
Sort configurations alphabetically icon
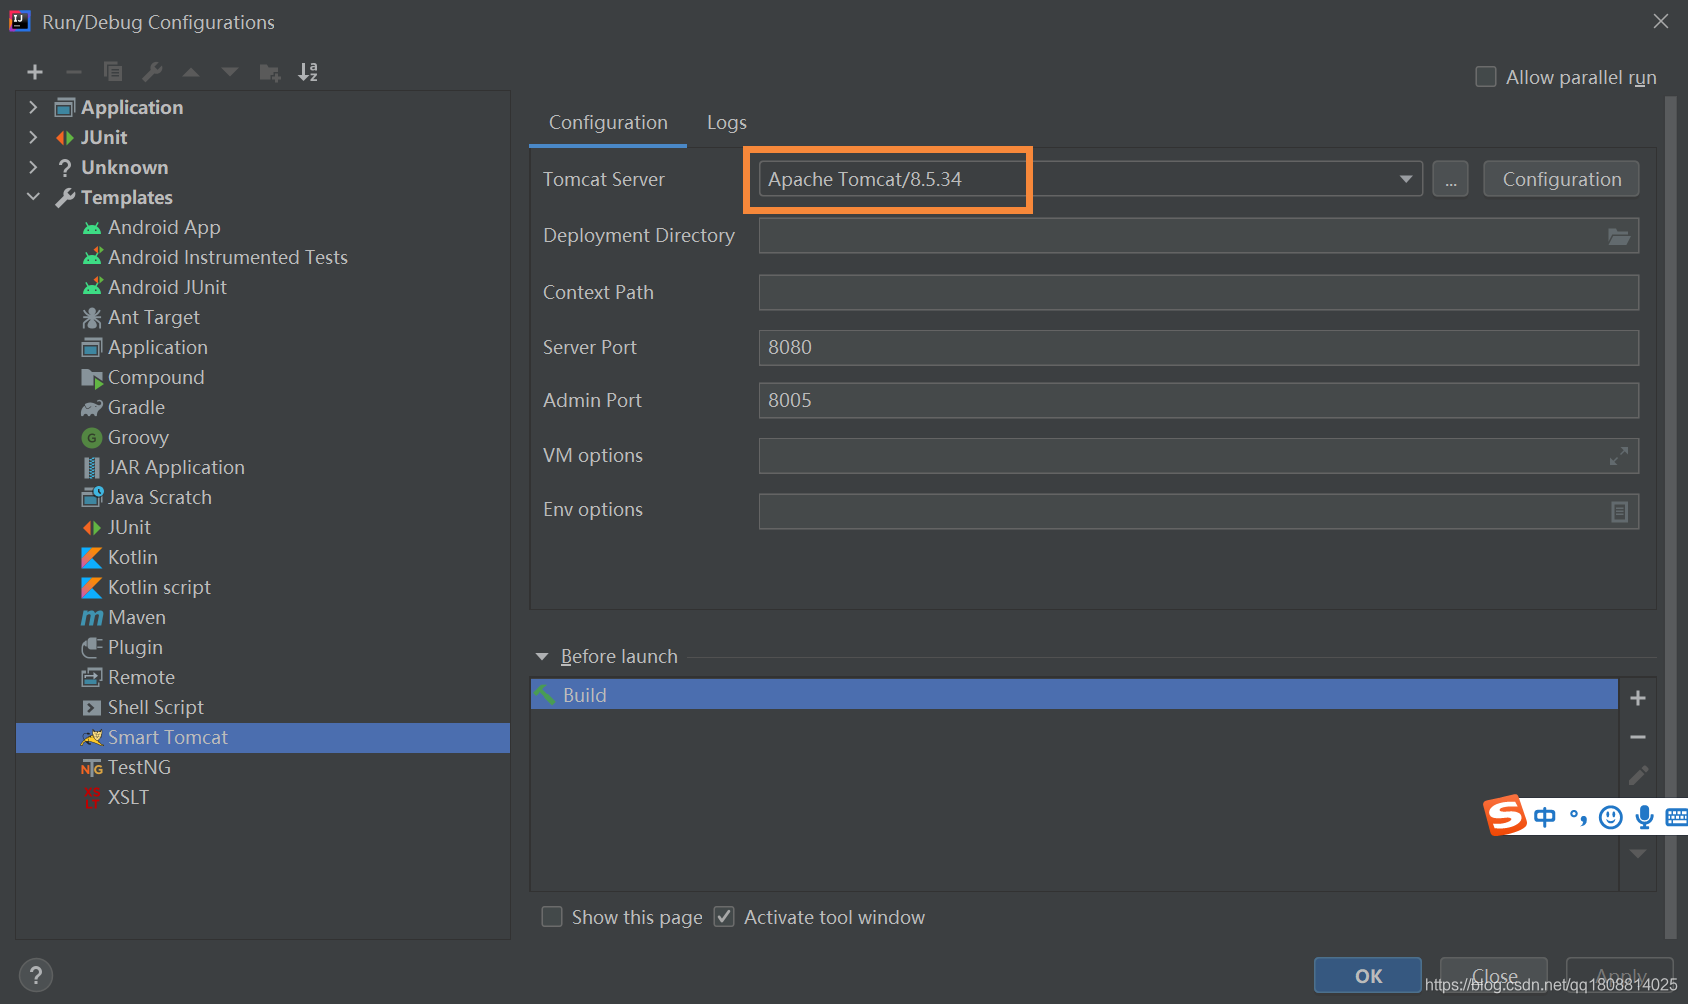point(308,72)
